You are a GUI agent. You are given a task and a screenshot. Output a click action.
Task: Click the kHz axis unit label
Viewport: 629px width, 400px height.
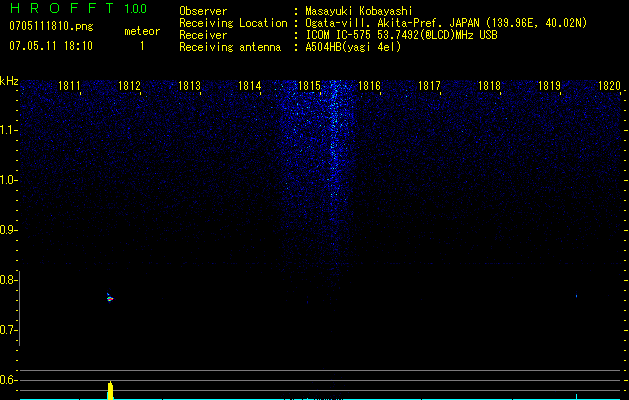[x=9, y=81]
